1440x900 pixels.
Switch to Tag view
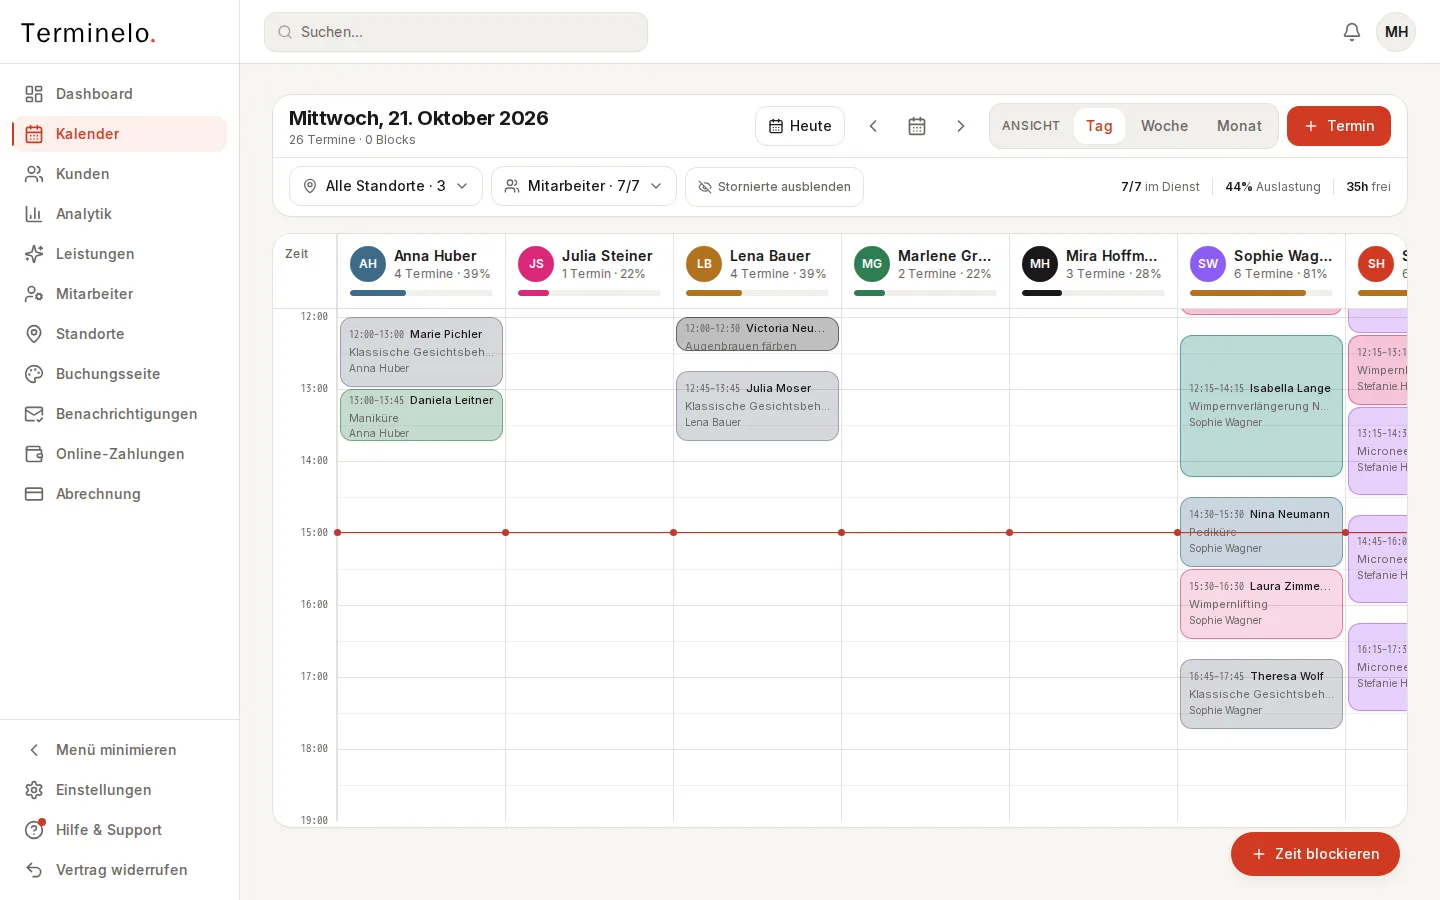(x=1099, y=126)
